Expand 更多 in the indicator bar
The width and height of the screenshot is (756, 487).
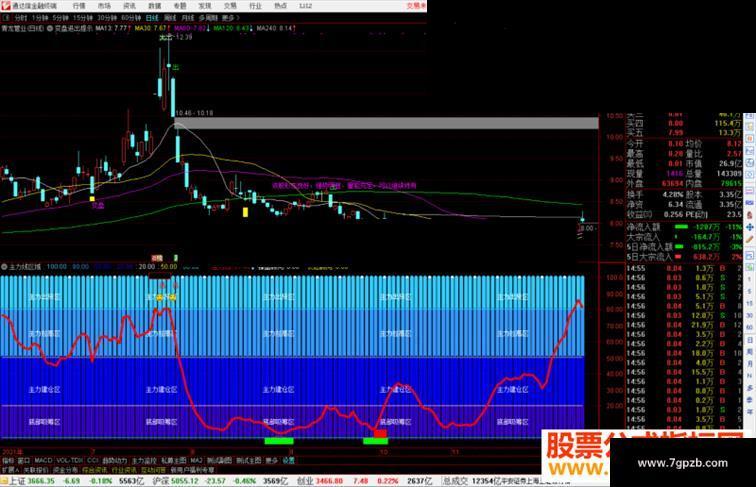271,461
